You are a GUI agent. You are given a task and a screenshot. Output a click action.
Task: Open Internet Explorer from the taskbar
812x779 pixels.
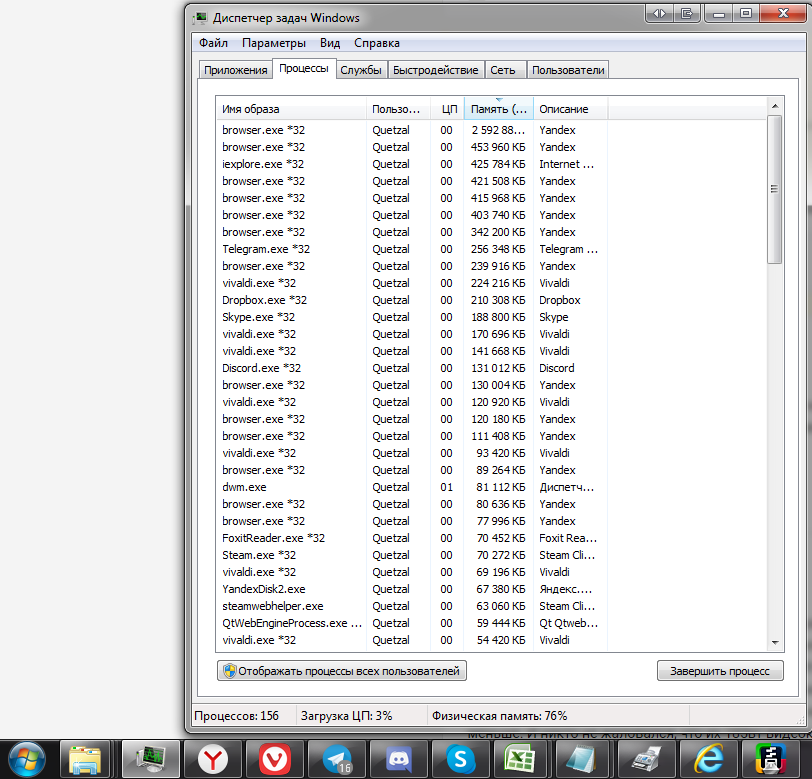pos(708,759)
